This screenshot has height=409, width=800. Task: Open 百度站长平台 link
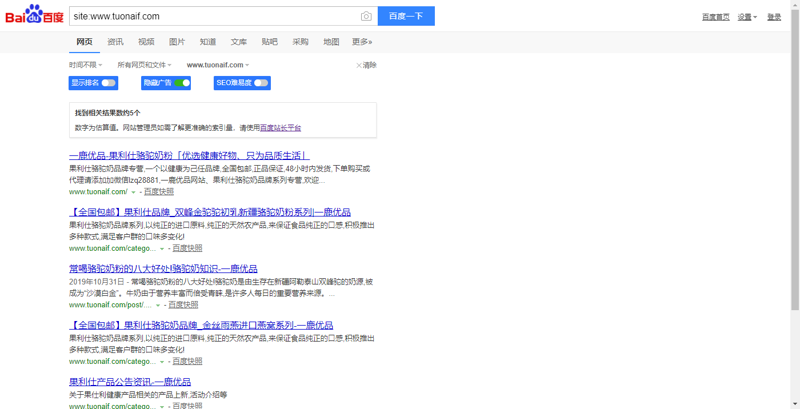click(x=281, y=128)
